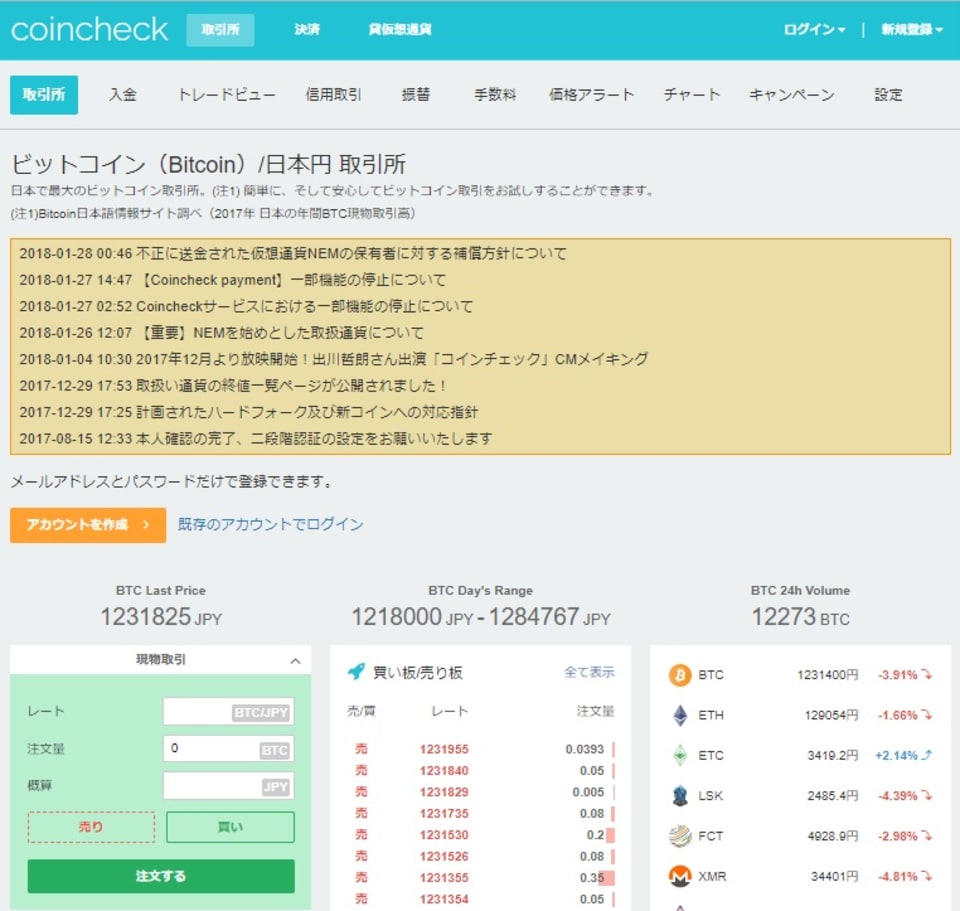Open the トレードビュー navigation item
960x911 pixels.
(x=227, y=95)
